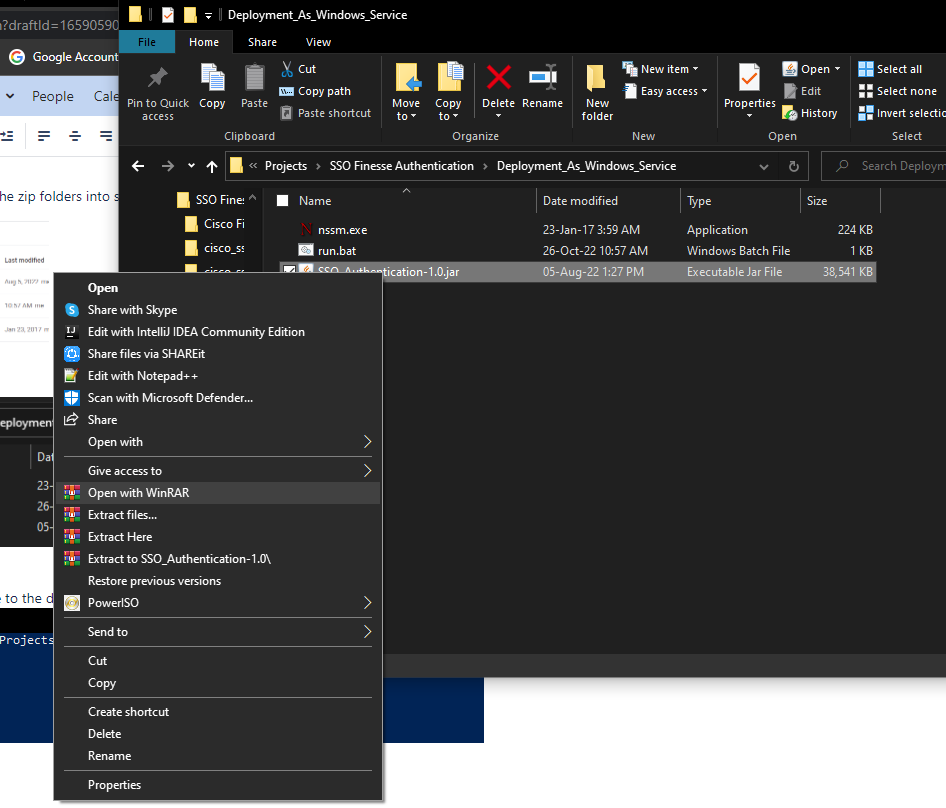Choose Scan with Microsoft Defender
The height and width of the screenshot is (808, 946).
click(x=170, y=398)
